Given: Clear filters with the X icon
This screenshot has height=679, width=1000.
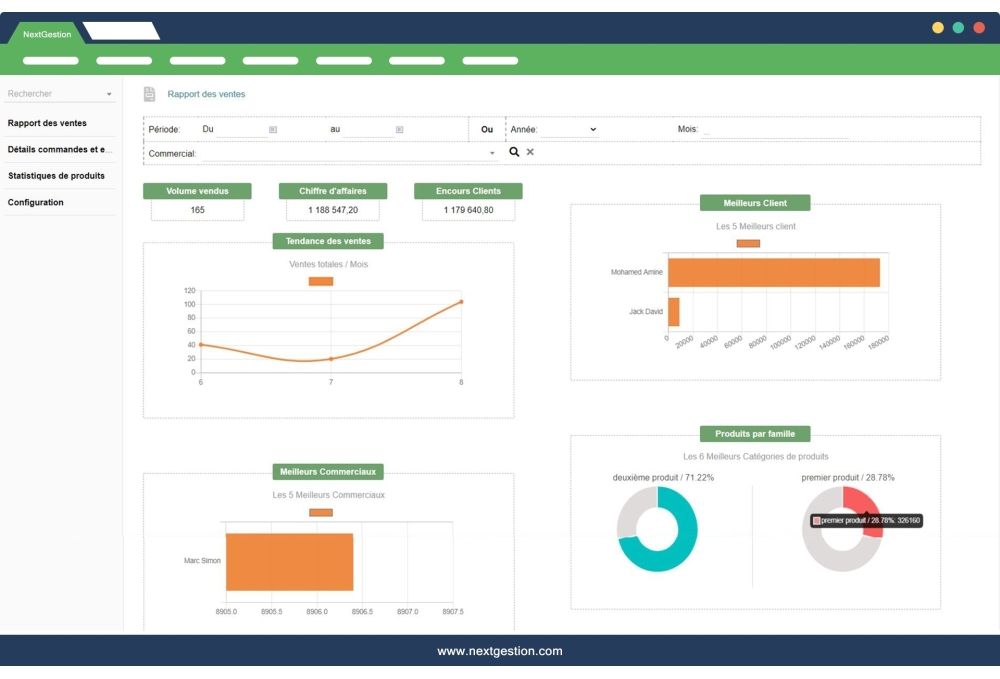Looking at the screenshot, I should pos(530,152).
